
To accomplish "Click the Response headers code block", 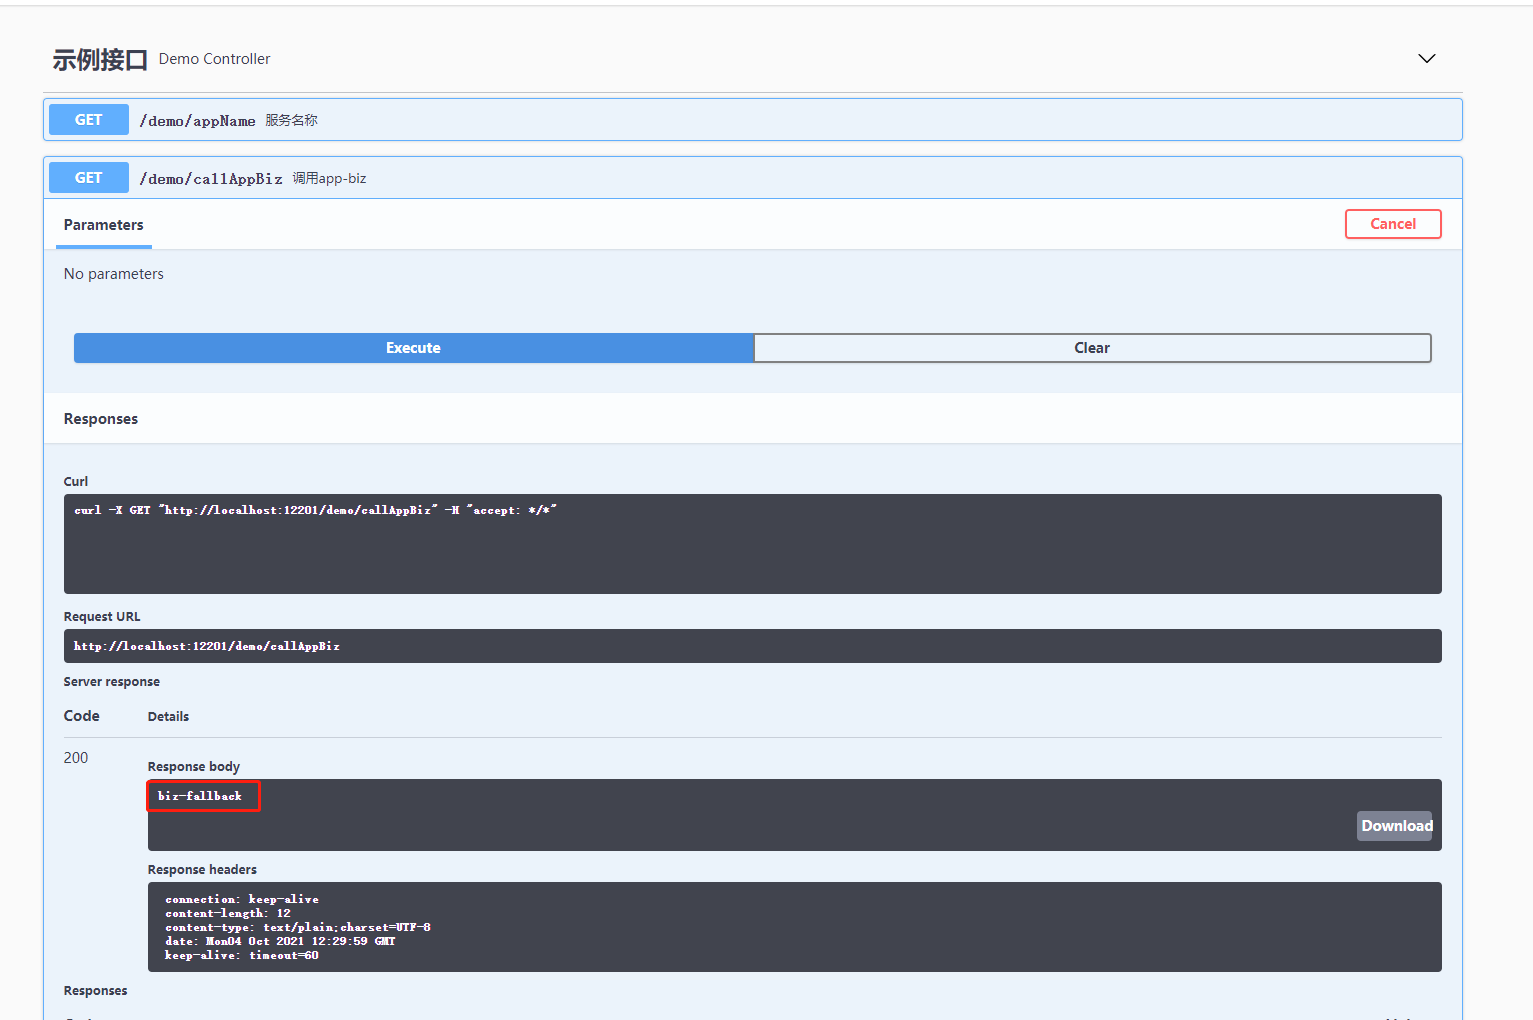I will point(794,927).
